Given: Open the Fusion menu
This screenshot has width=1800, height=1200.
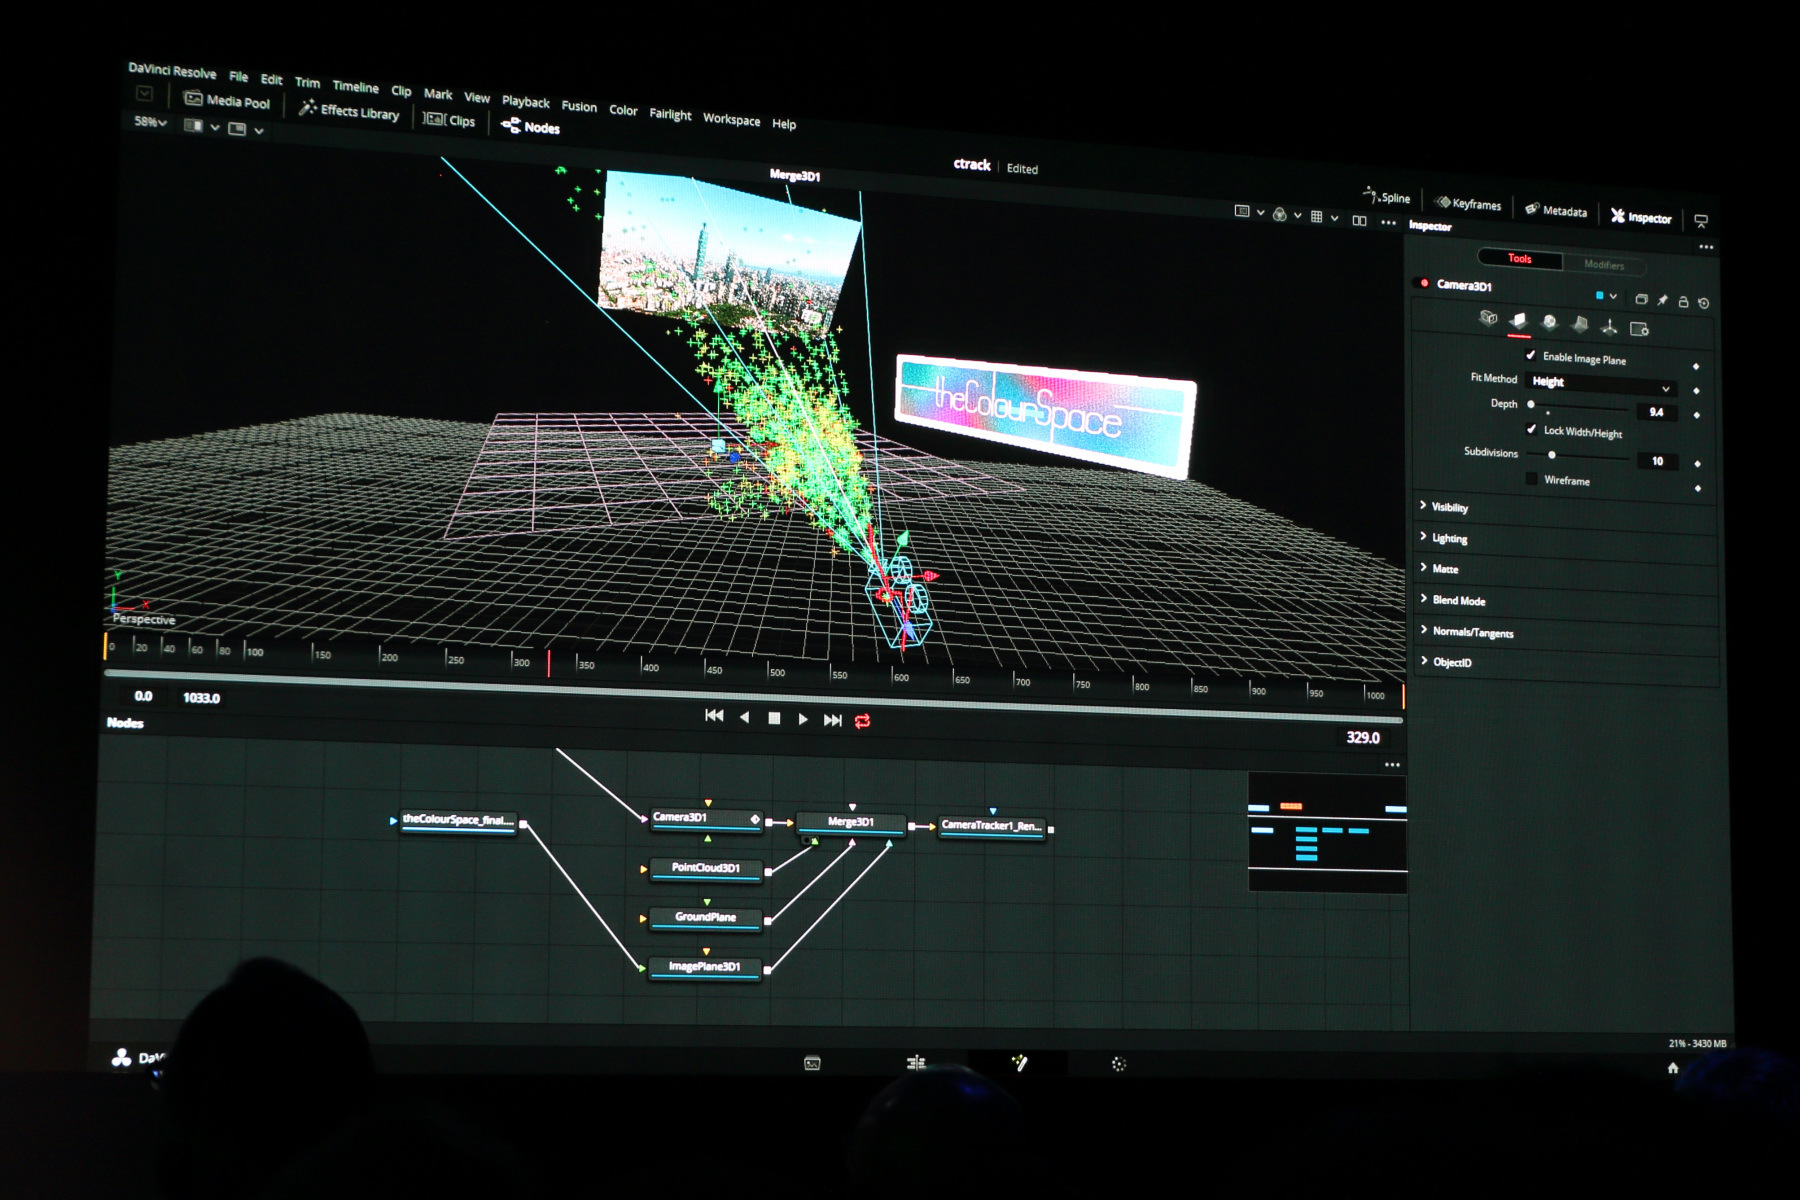Looking at the screenshot, I should (x=579, y=106).
